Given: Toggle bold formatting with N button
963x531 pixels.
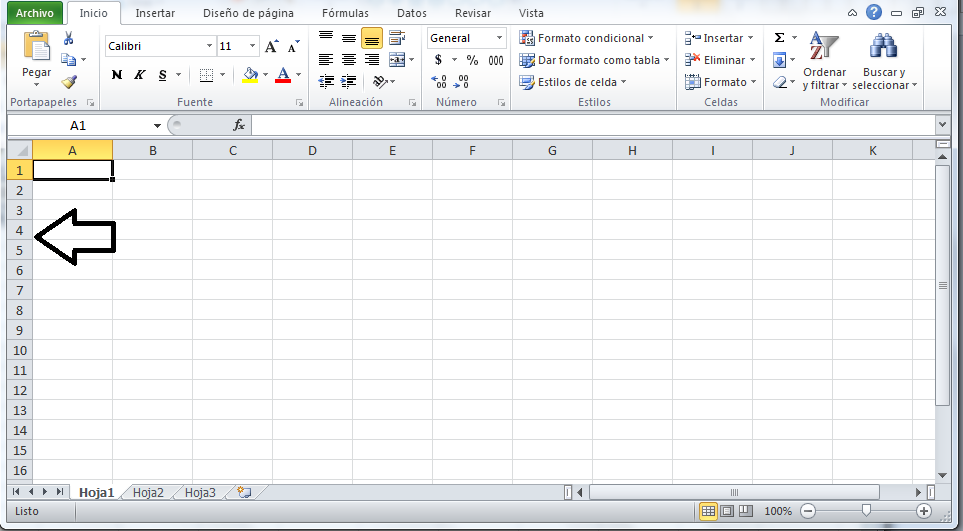Looking at the screenshot, I should click(117, 75).
